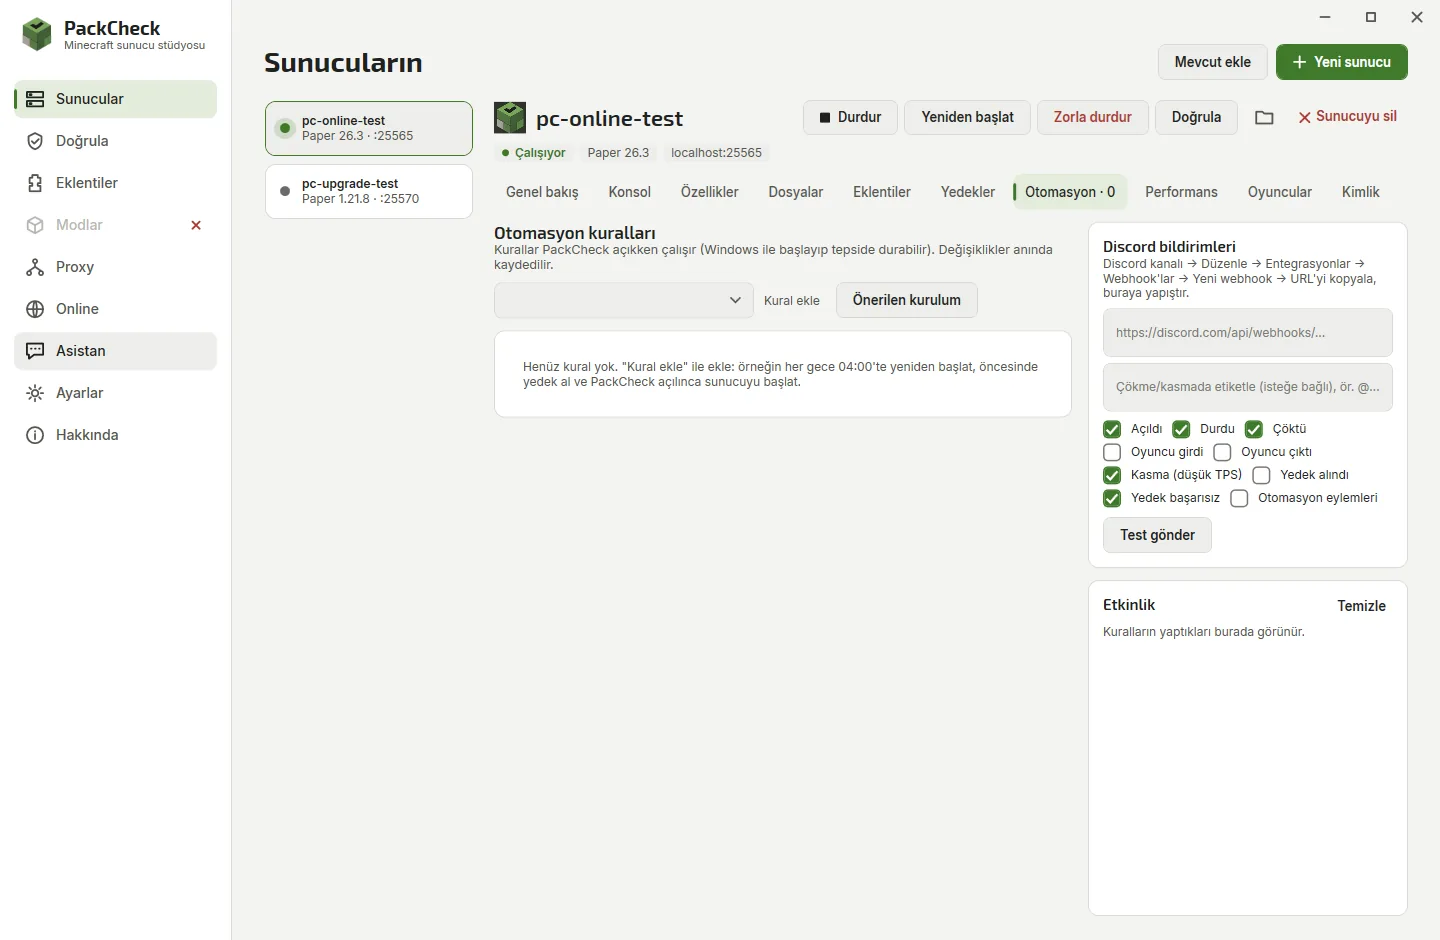Switch to the Konsol tab
Screen dimensions: 1440x940
(630, 192)
